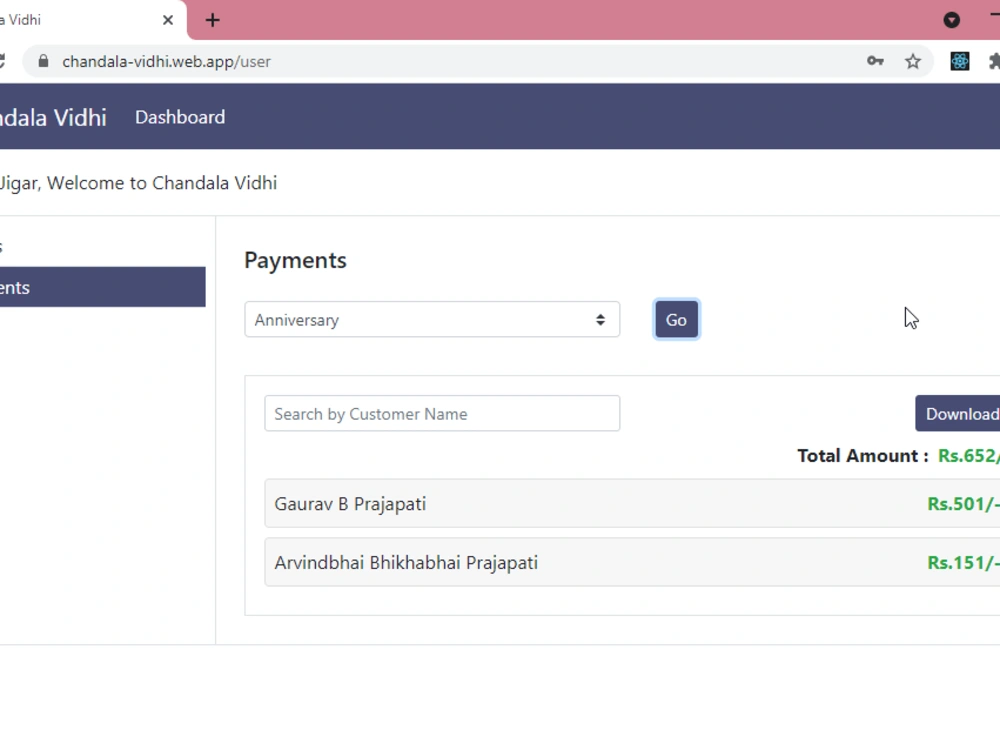Open the React Developer Tools extension icon
The height and width of the screenshot is (750, 1000).
959,61
